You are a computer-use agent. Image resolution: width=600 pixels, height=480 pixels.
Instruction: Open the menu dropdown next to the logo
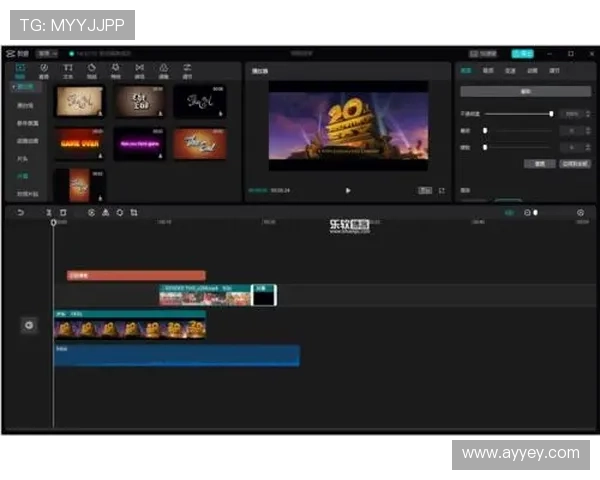47,54
